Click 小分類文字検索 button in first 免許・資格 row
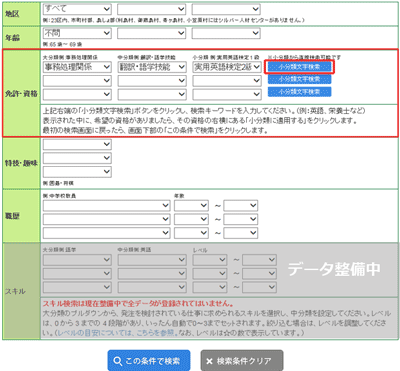Image resolution: width=400 pixels, height=371 pixels. coord(299,67)
